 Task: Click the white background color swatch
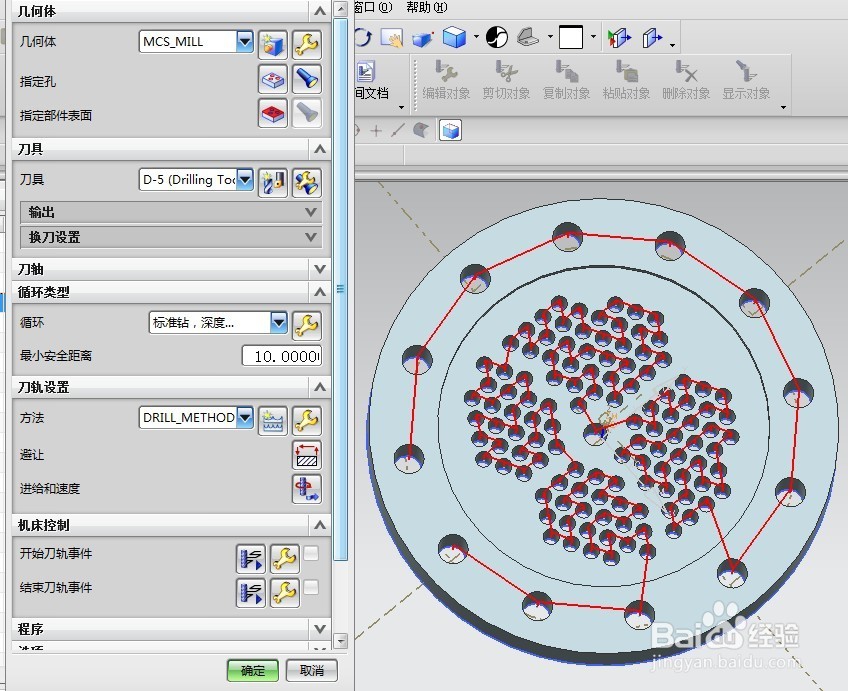[571, 37]
